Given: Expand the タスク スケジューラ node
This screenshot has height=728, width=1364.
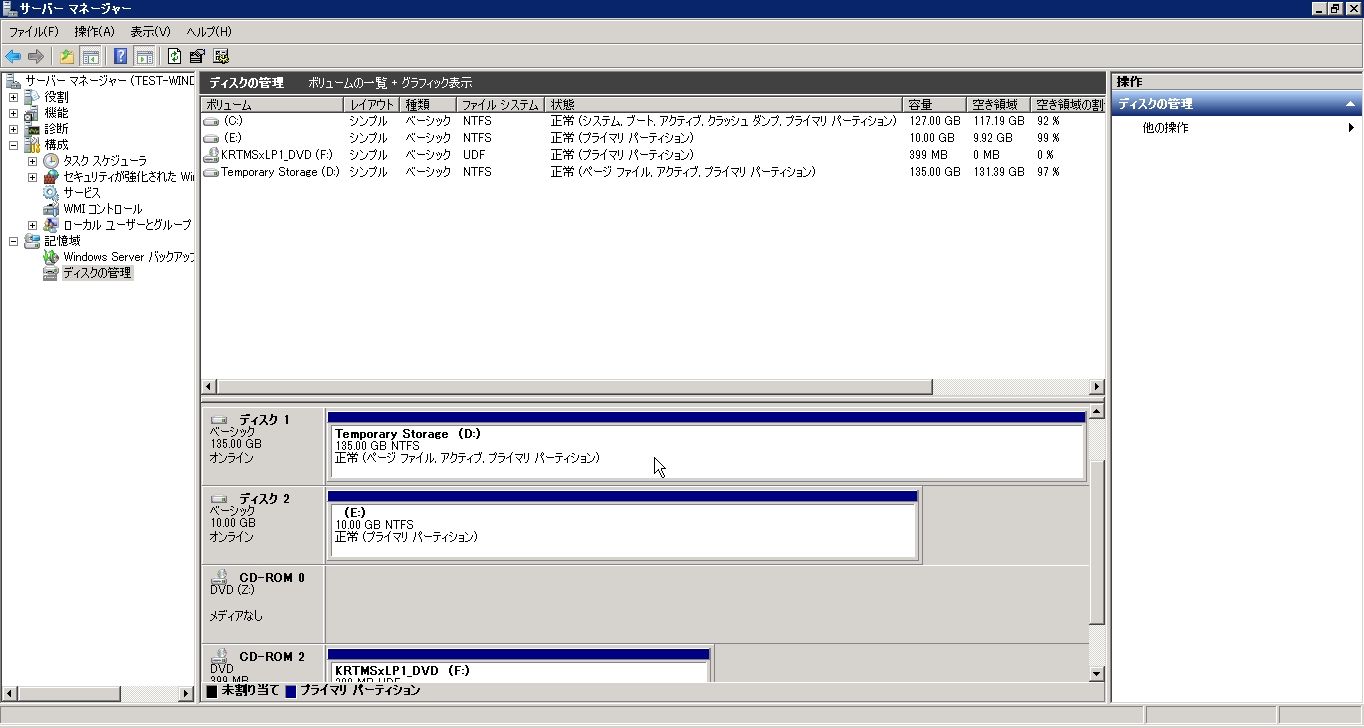Looking at the screenshot, I should click(x=33, y=162).
